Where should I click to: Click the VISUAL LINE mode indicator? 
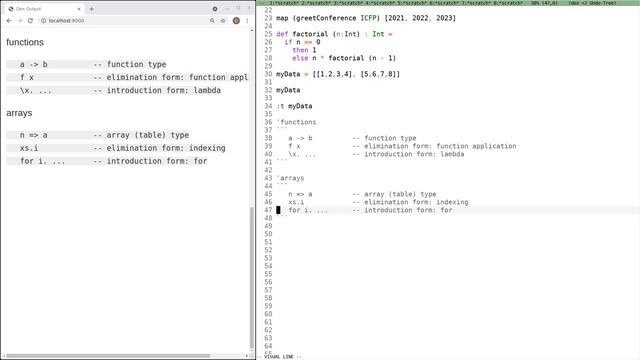(279, 357)
